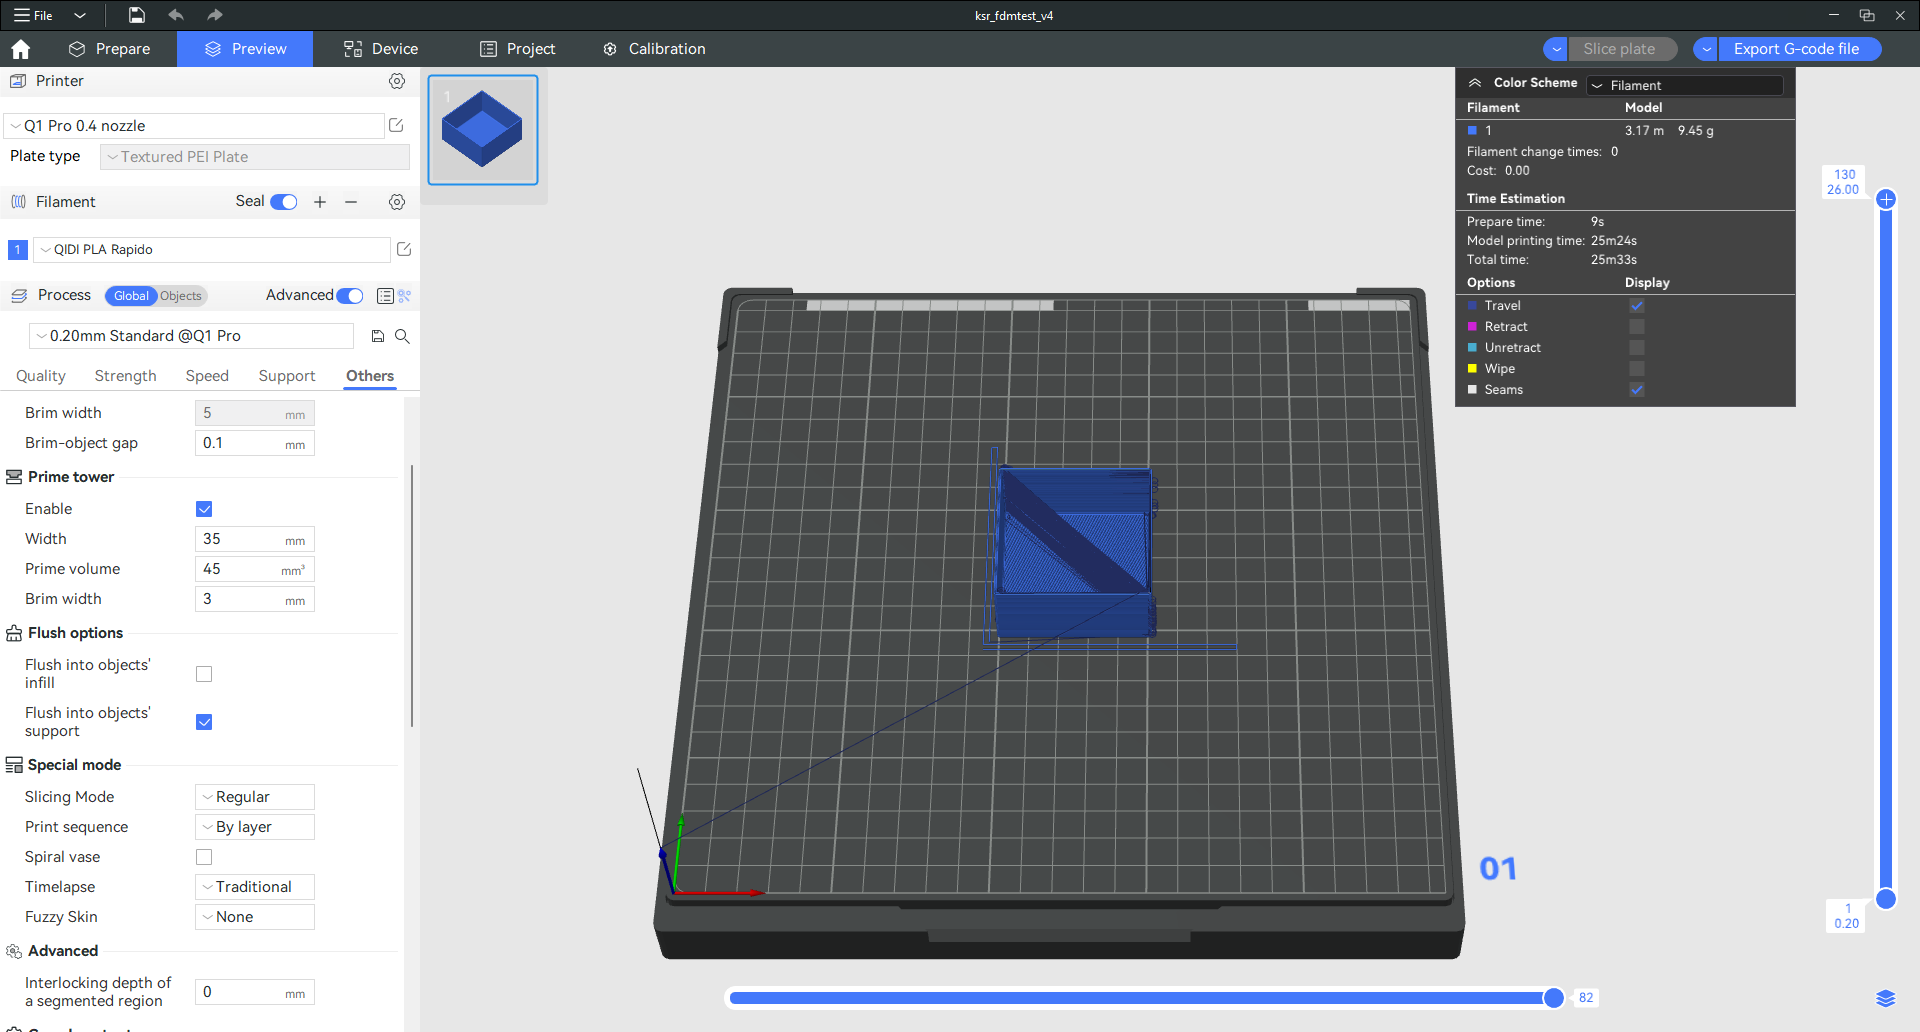1920x1032 pixels.
Task: Add a filament with plus icon
Action: [320, 202]
